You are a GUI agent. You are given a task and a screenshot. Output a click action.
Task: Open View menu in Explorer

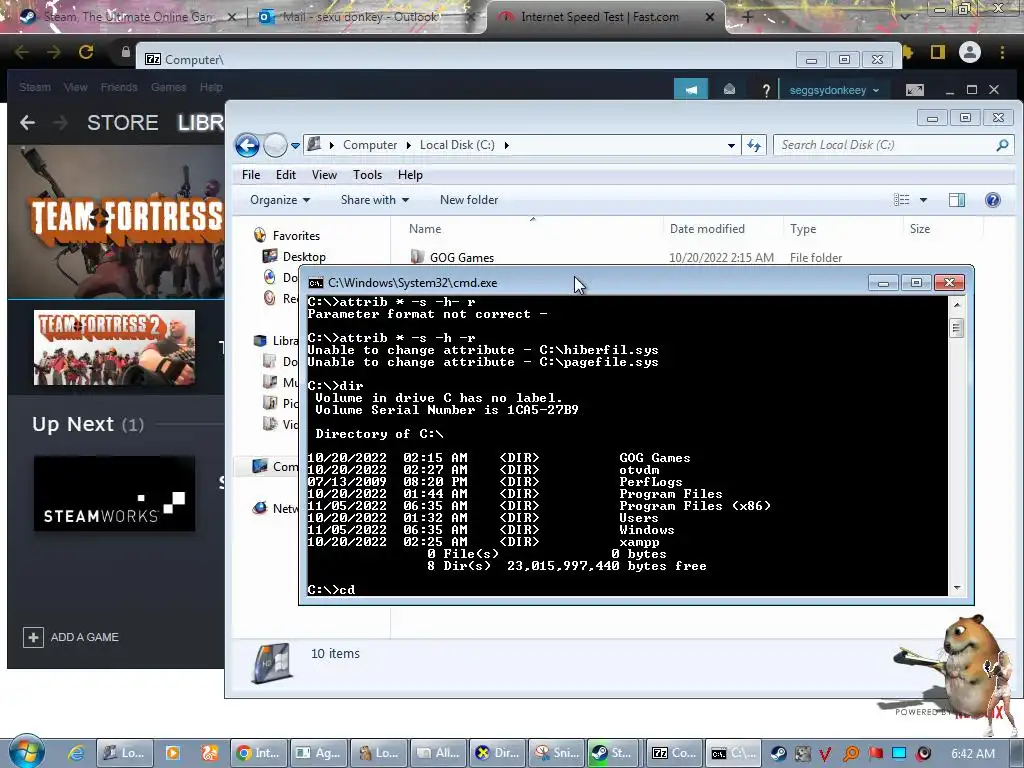tap(324, 174)
